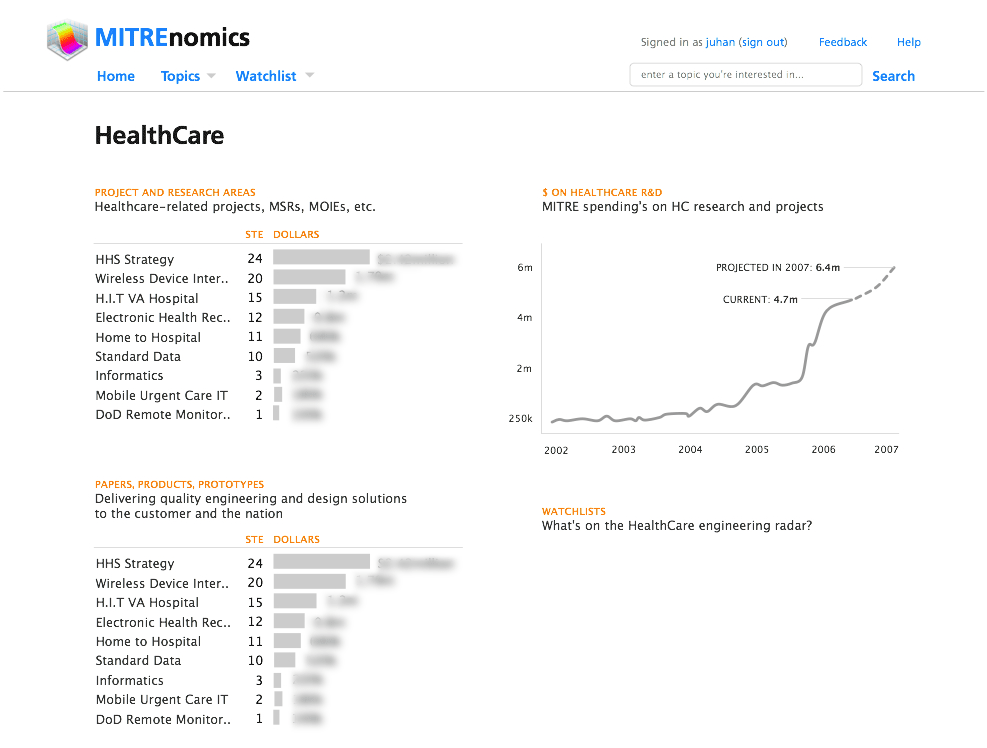Select HHS Strategy in Project and Research Areas
The image size is (987, 748).
135,259
